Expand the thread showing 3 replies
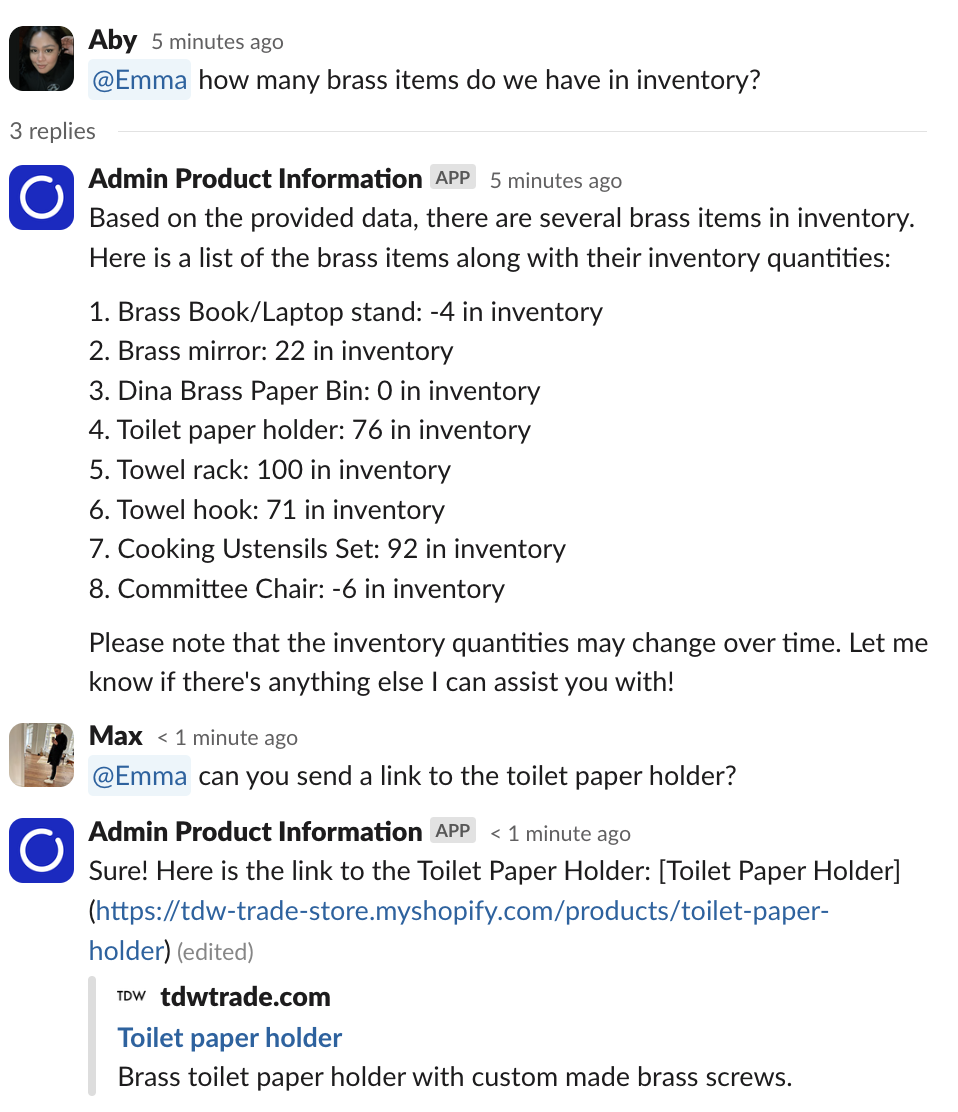Image resolution: width=958 pixels, height=1112 pixels. point(52,130)
